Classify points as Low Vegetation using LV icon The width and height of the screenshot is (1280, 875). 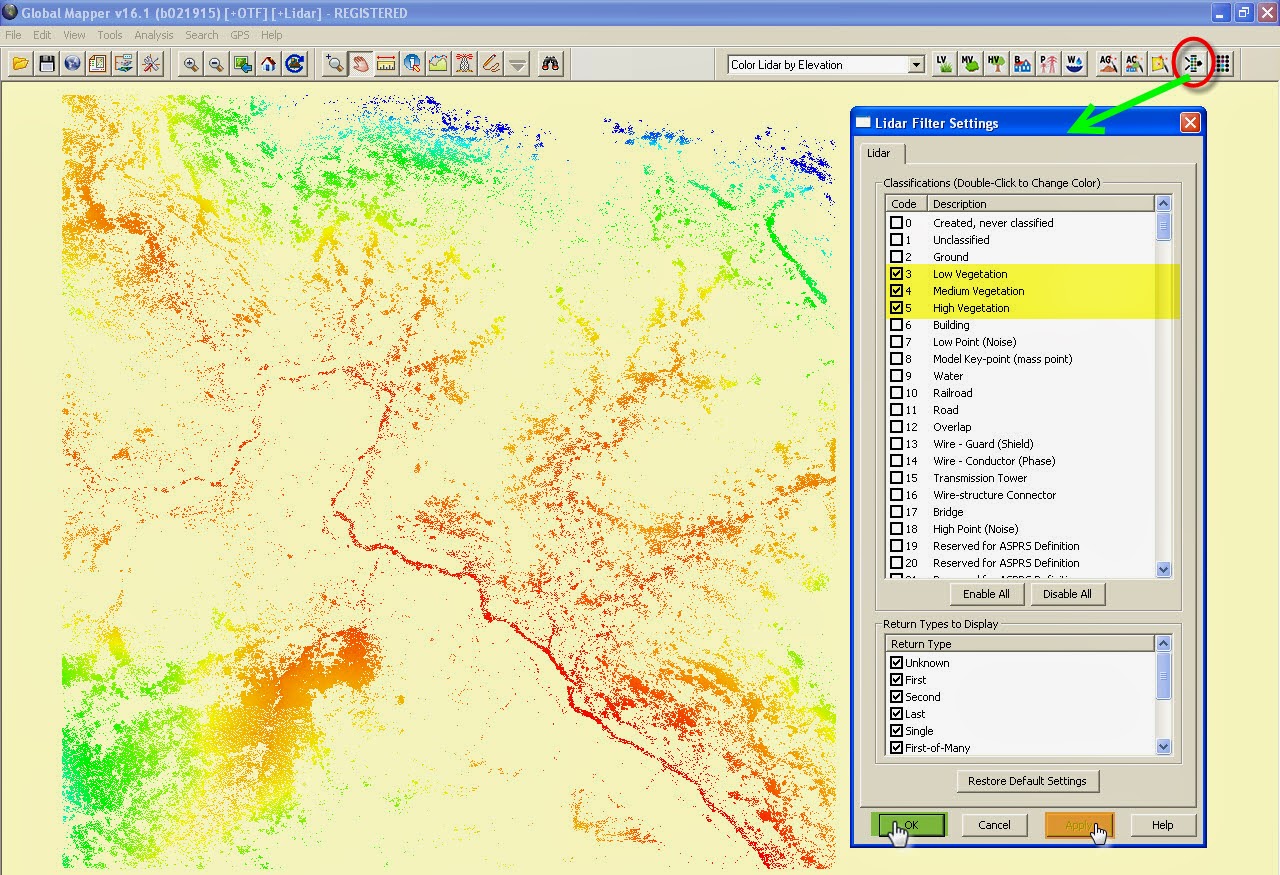point(942,63)
